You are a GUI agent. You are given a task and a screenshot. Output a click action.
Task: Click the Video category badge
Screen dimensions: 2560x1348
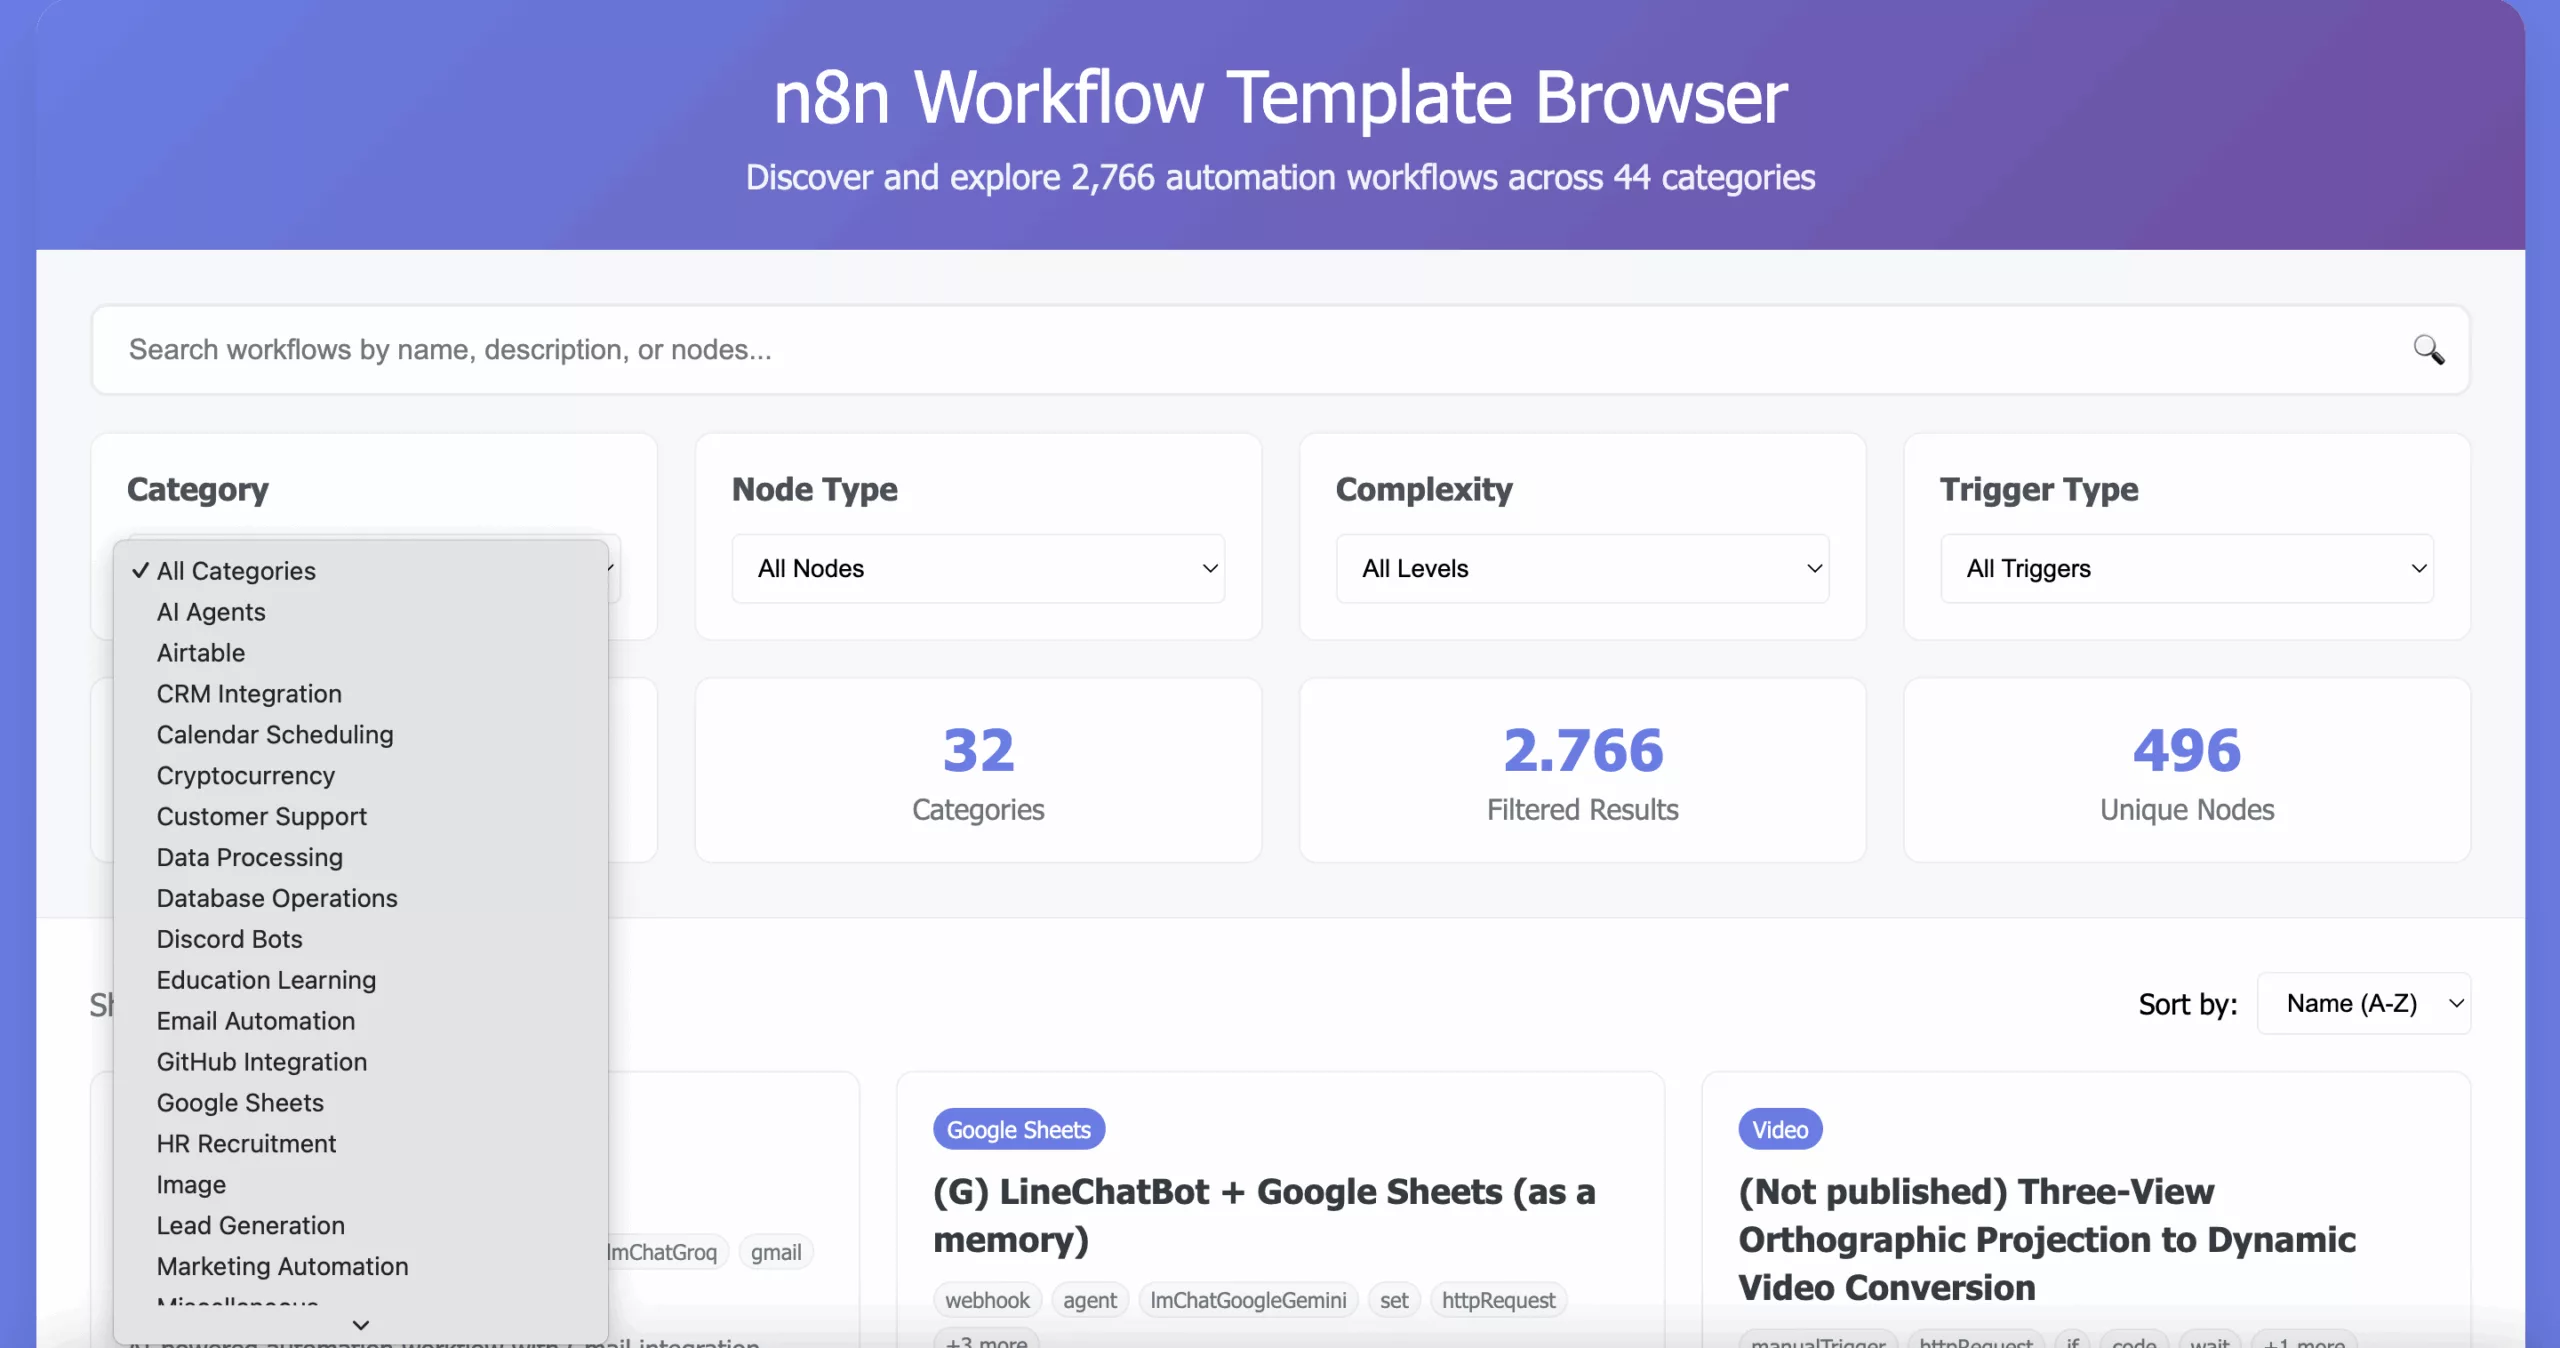click(x=1780, y=1129)
